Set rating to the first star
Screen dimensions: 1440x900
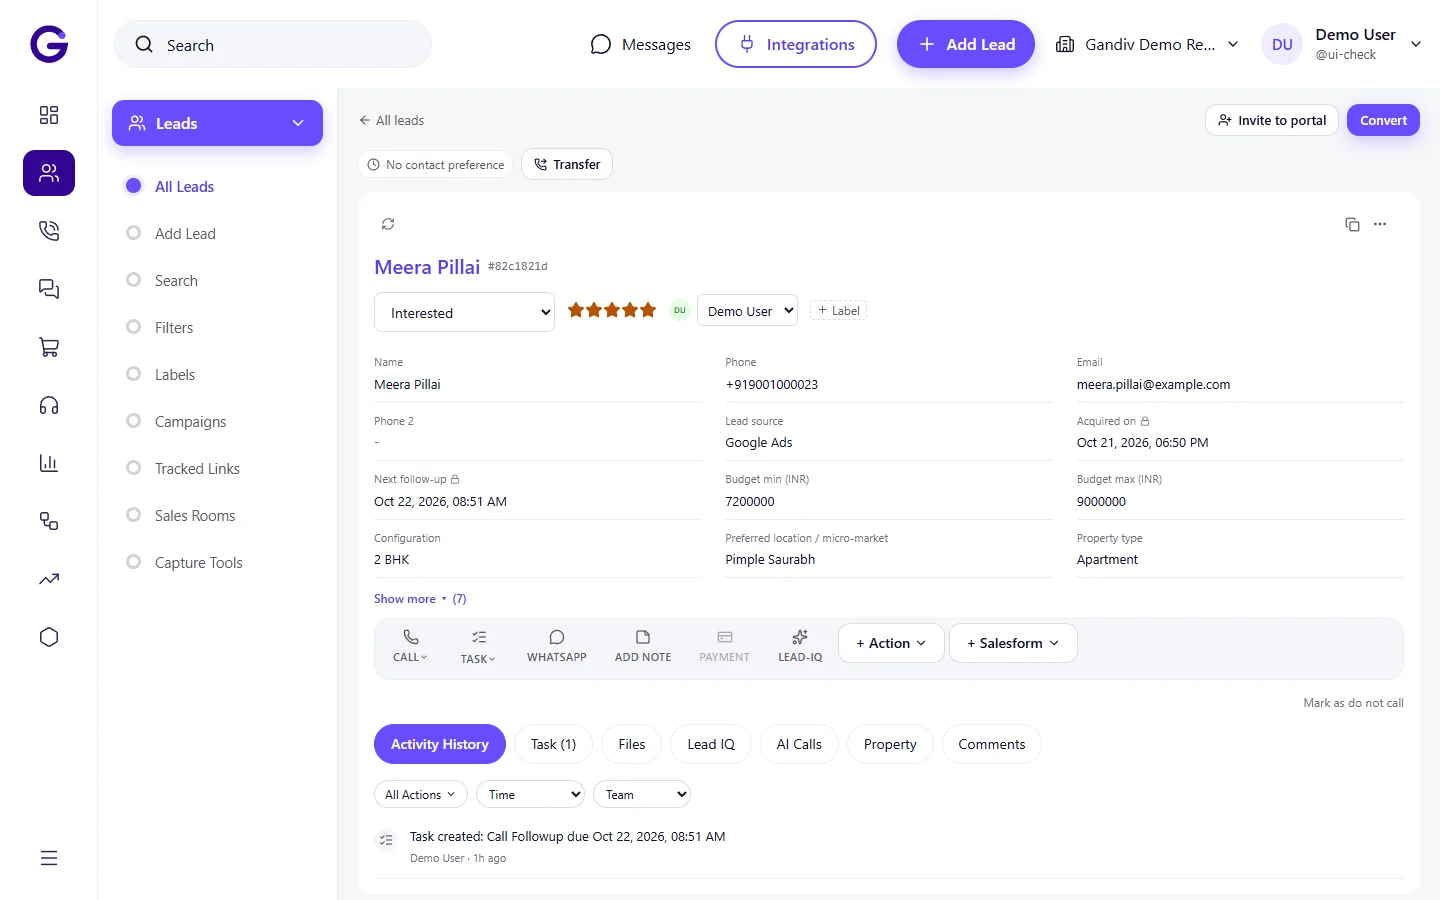[x=576, y=310]
